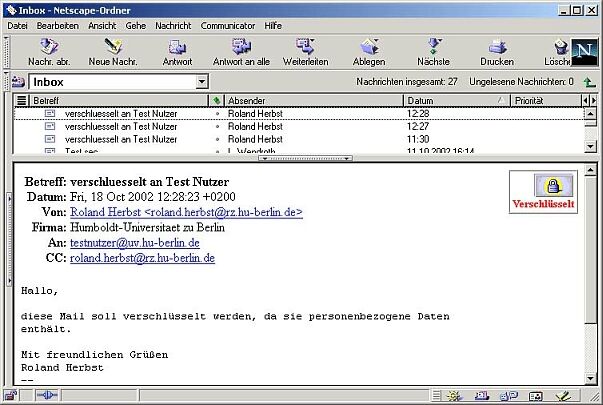Print the message with Drucken
The height and width of the screenshot is (405, 603).
pos(497,52)
